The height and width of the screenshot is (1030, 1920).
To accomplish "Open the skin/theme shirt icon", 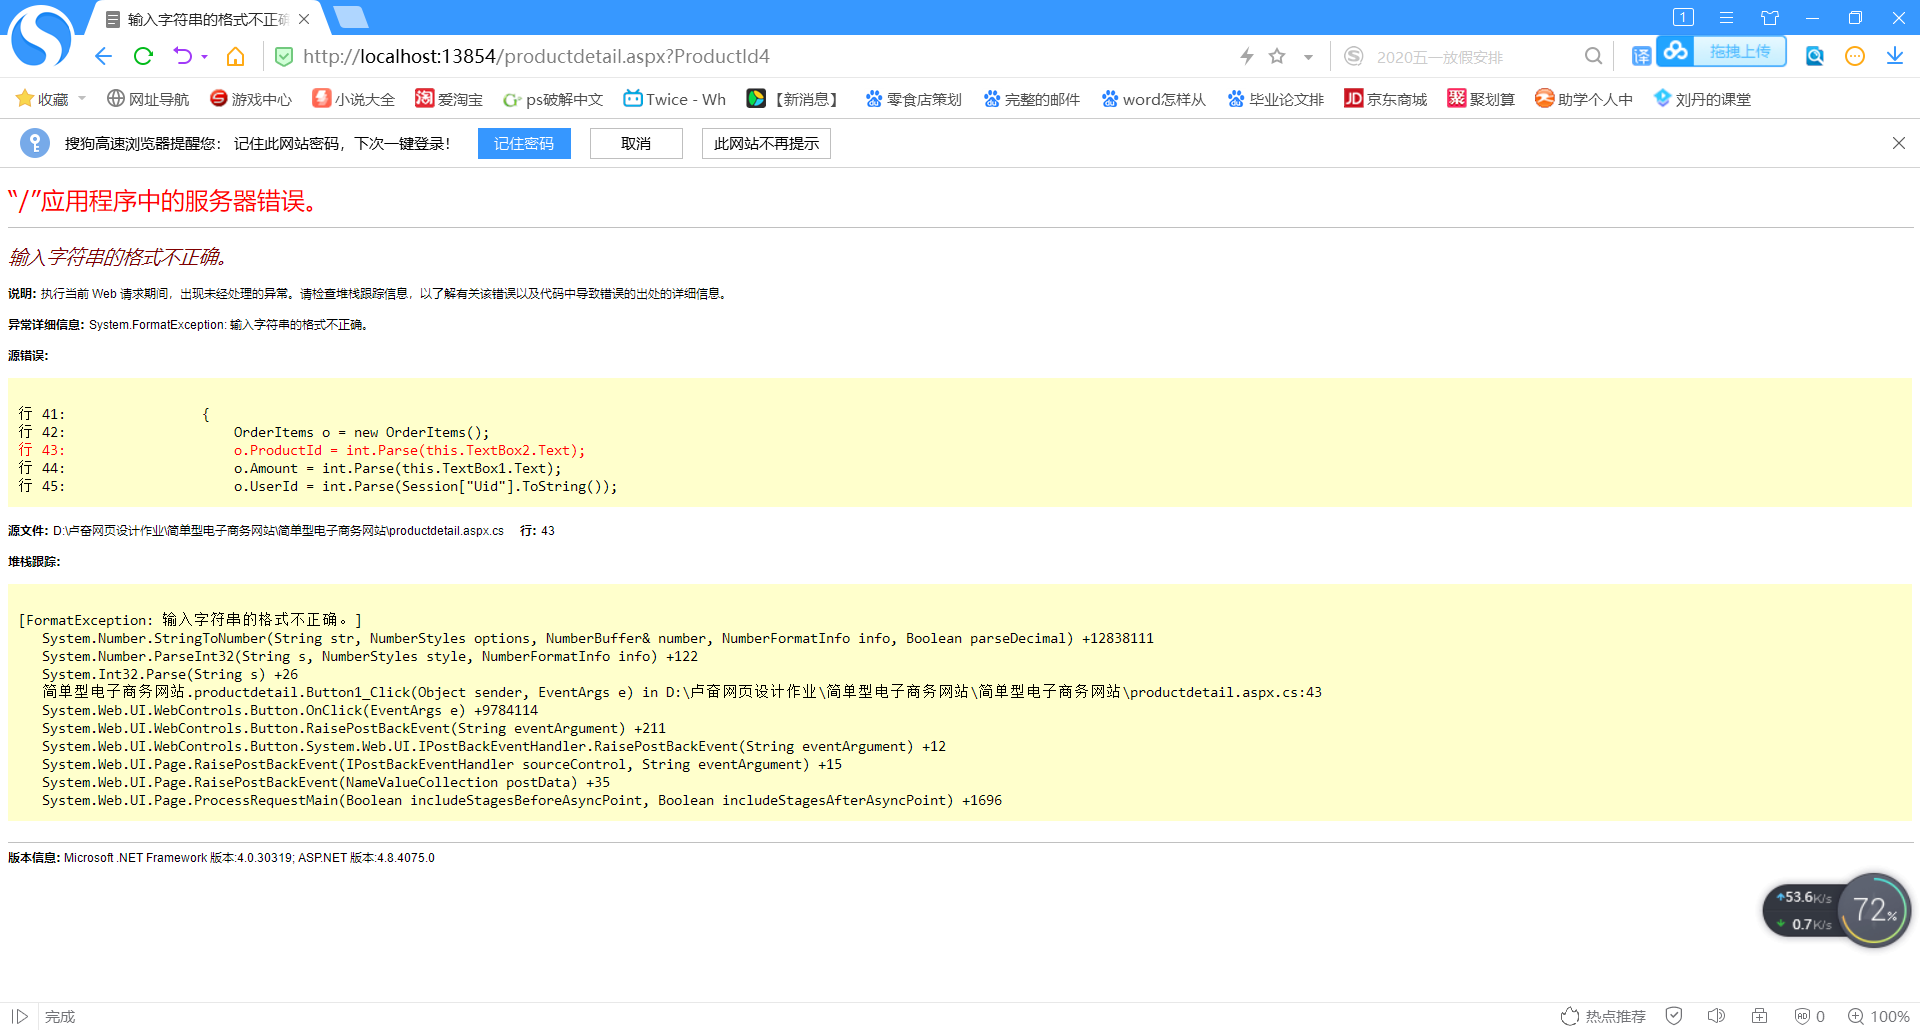I will point(1770,17).
